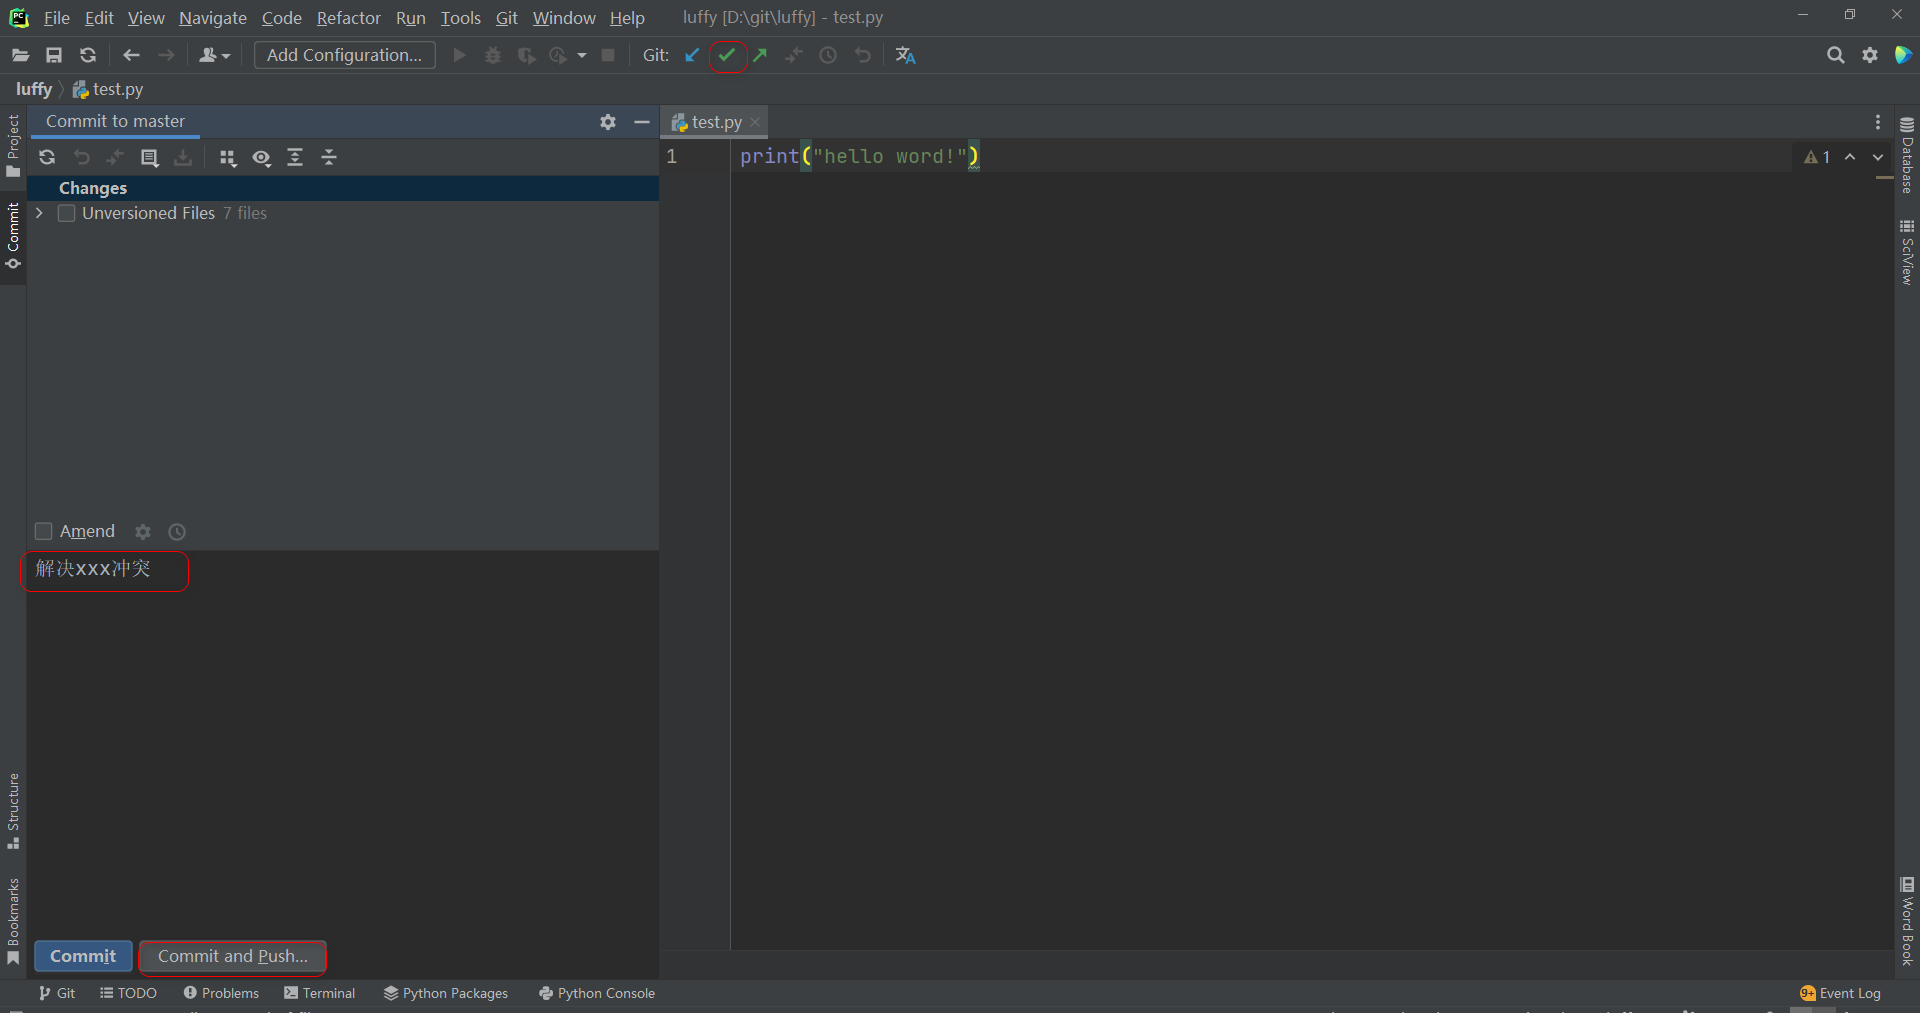Image resolution: width=1920 pixels, height=1013 pixels.
Task: Open Search Everywhere magnifier icon
Action: point(1835,56)
